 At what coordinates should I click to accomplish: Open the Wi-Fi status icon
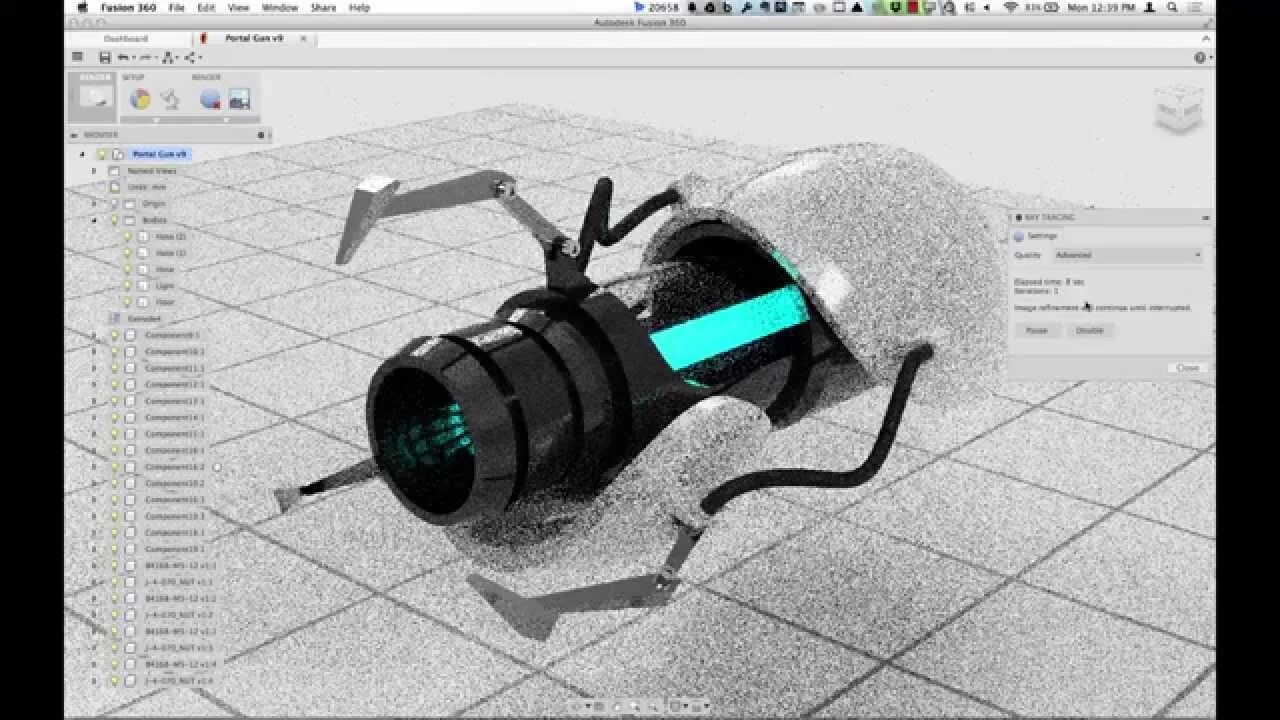[x=1011, y=7]
